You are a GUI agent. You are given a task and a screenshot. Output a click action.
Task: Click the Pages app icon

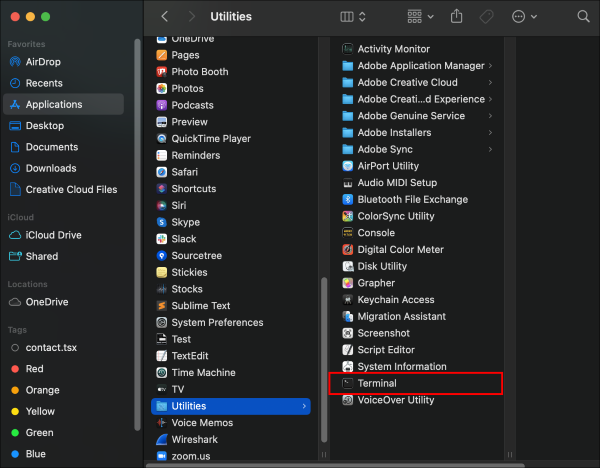pos(161,55)
